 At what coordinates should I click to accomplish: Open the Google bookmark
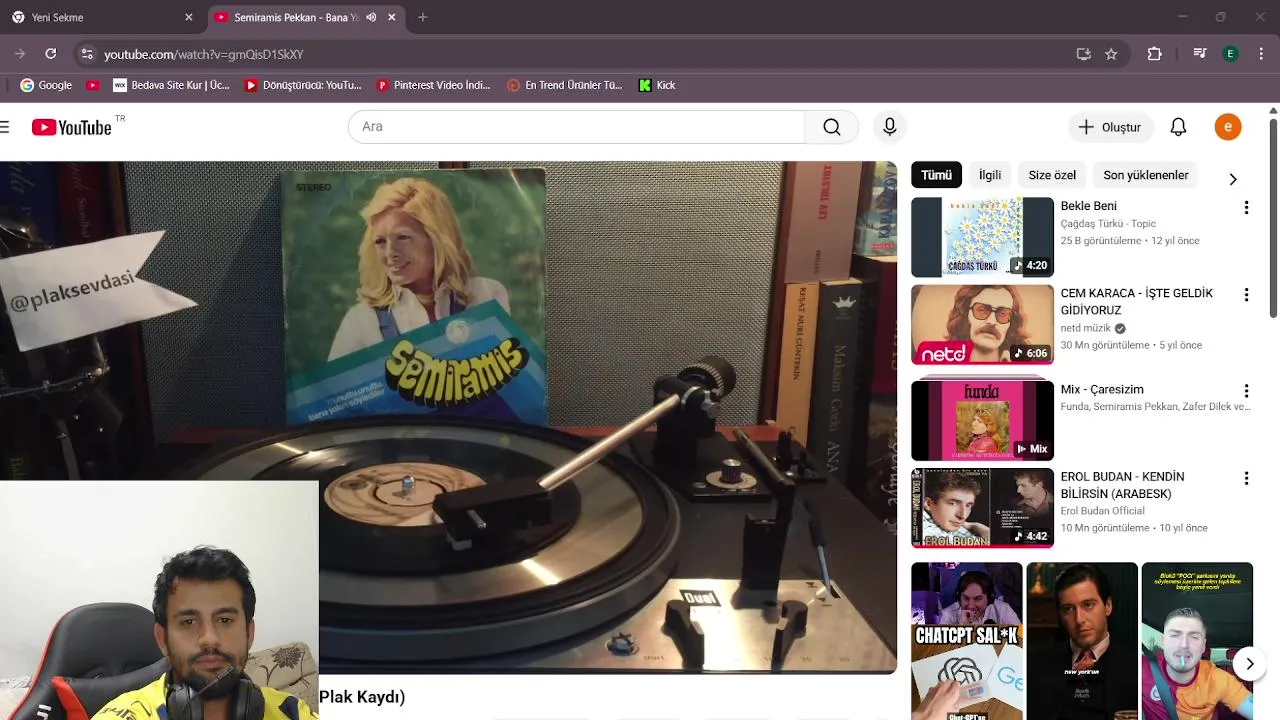pos(46,85)
